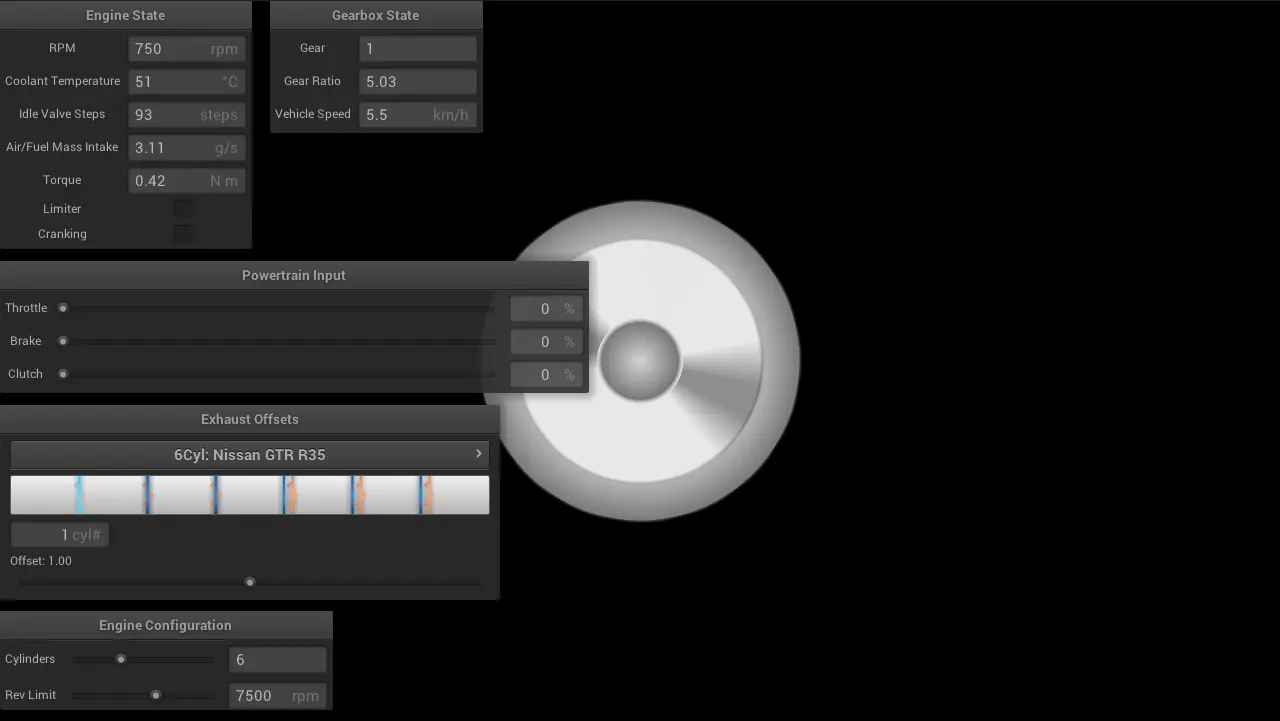Click the Brake slider handle

pyautogui.click(x=63, y=340)
